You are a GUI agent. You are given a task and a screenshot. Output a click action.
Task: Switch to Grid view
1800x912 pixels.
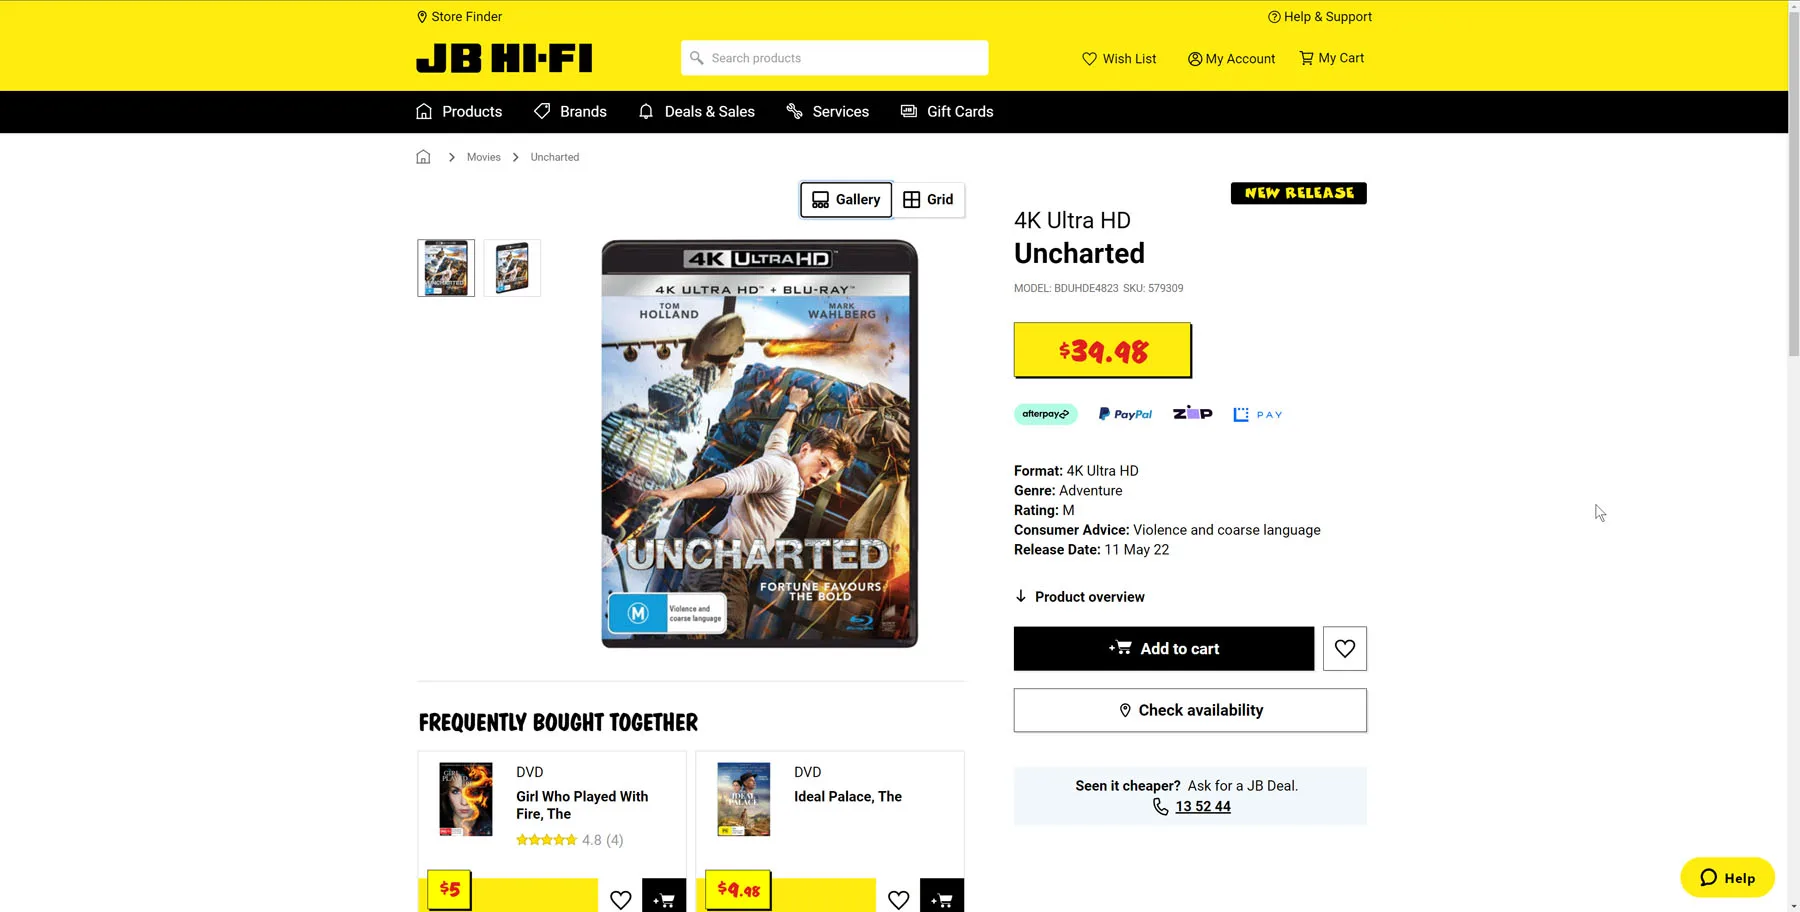(928, 200)
